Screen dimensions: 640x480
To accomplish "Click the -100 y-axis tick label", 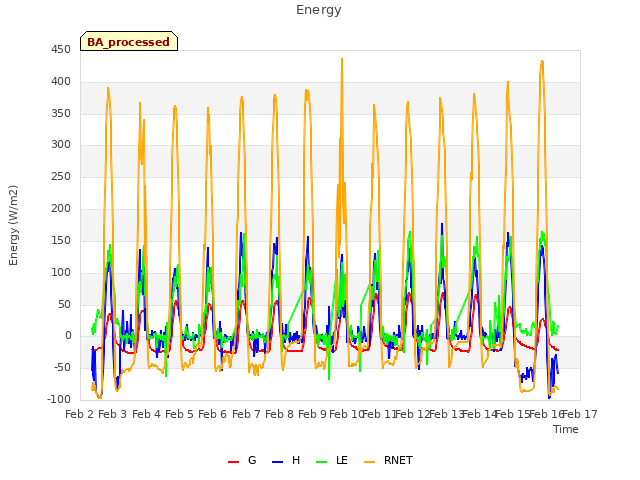I will tap(59, 400).
